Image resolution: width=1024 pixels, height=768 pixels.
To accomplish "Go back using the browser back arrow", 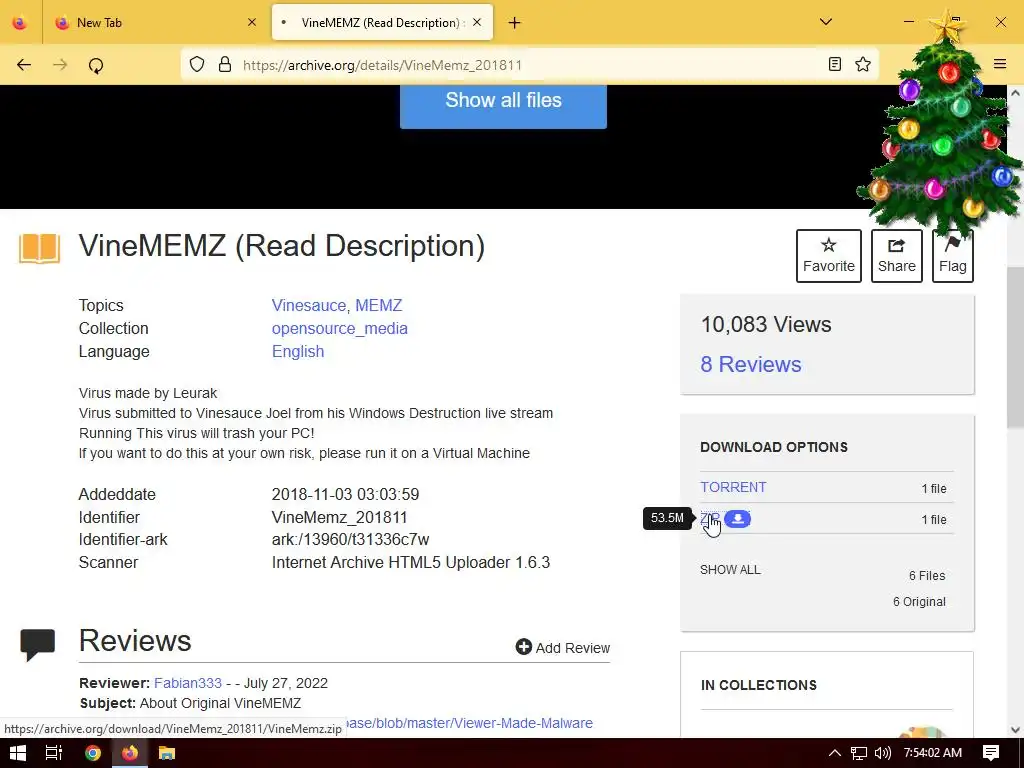I will 24,65.
